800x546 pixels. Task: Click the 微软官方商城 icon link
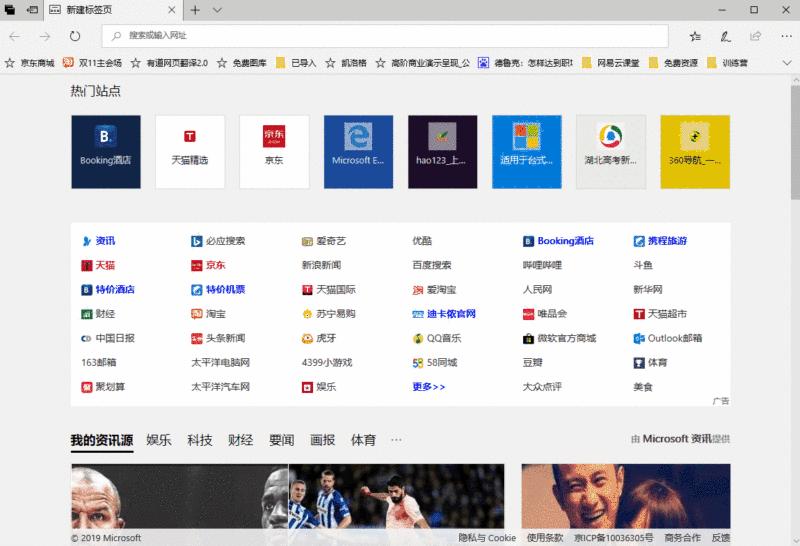559,338
